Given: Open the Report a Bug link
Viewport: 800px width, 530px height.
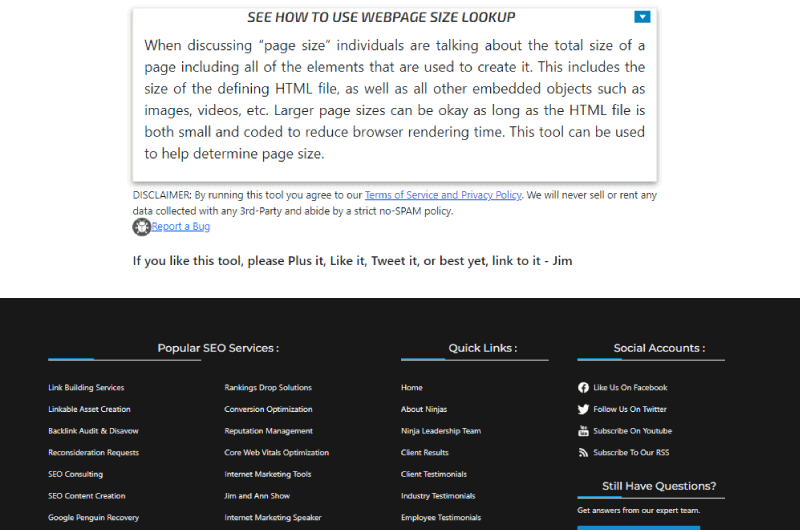Looking at the screenshot, I should click(181, 226).
